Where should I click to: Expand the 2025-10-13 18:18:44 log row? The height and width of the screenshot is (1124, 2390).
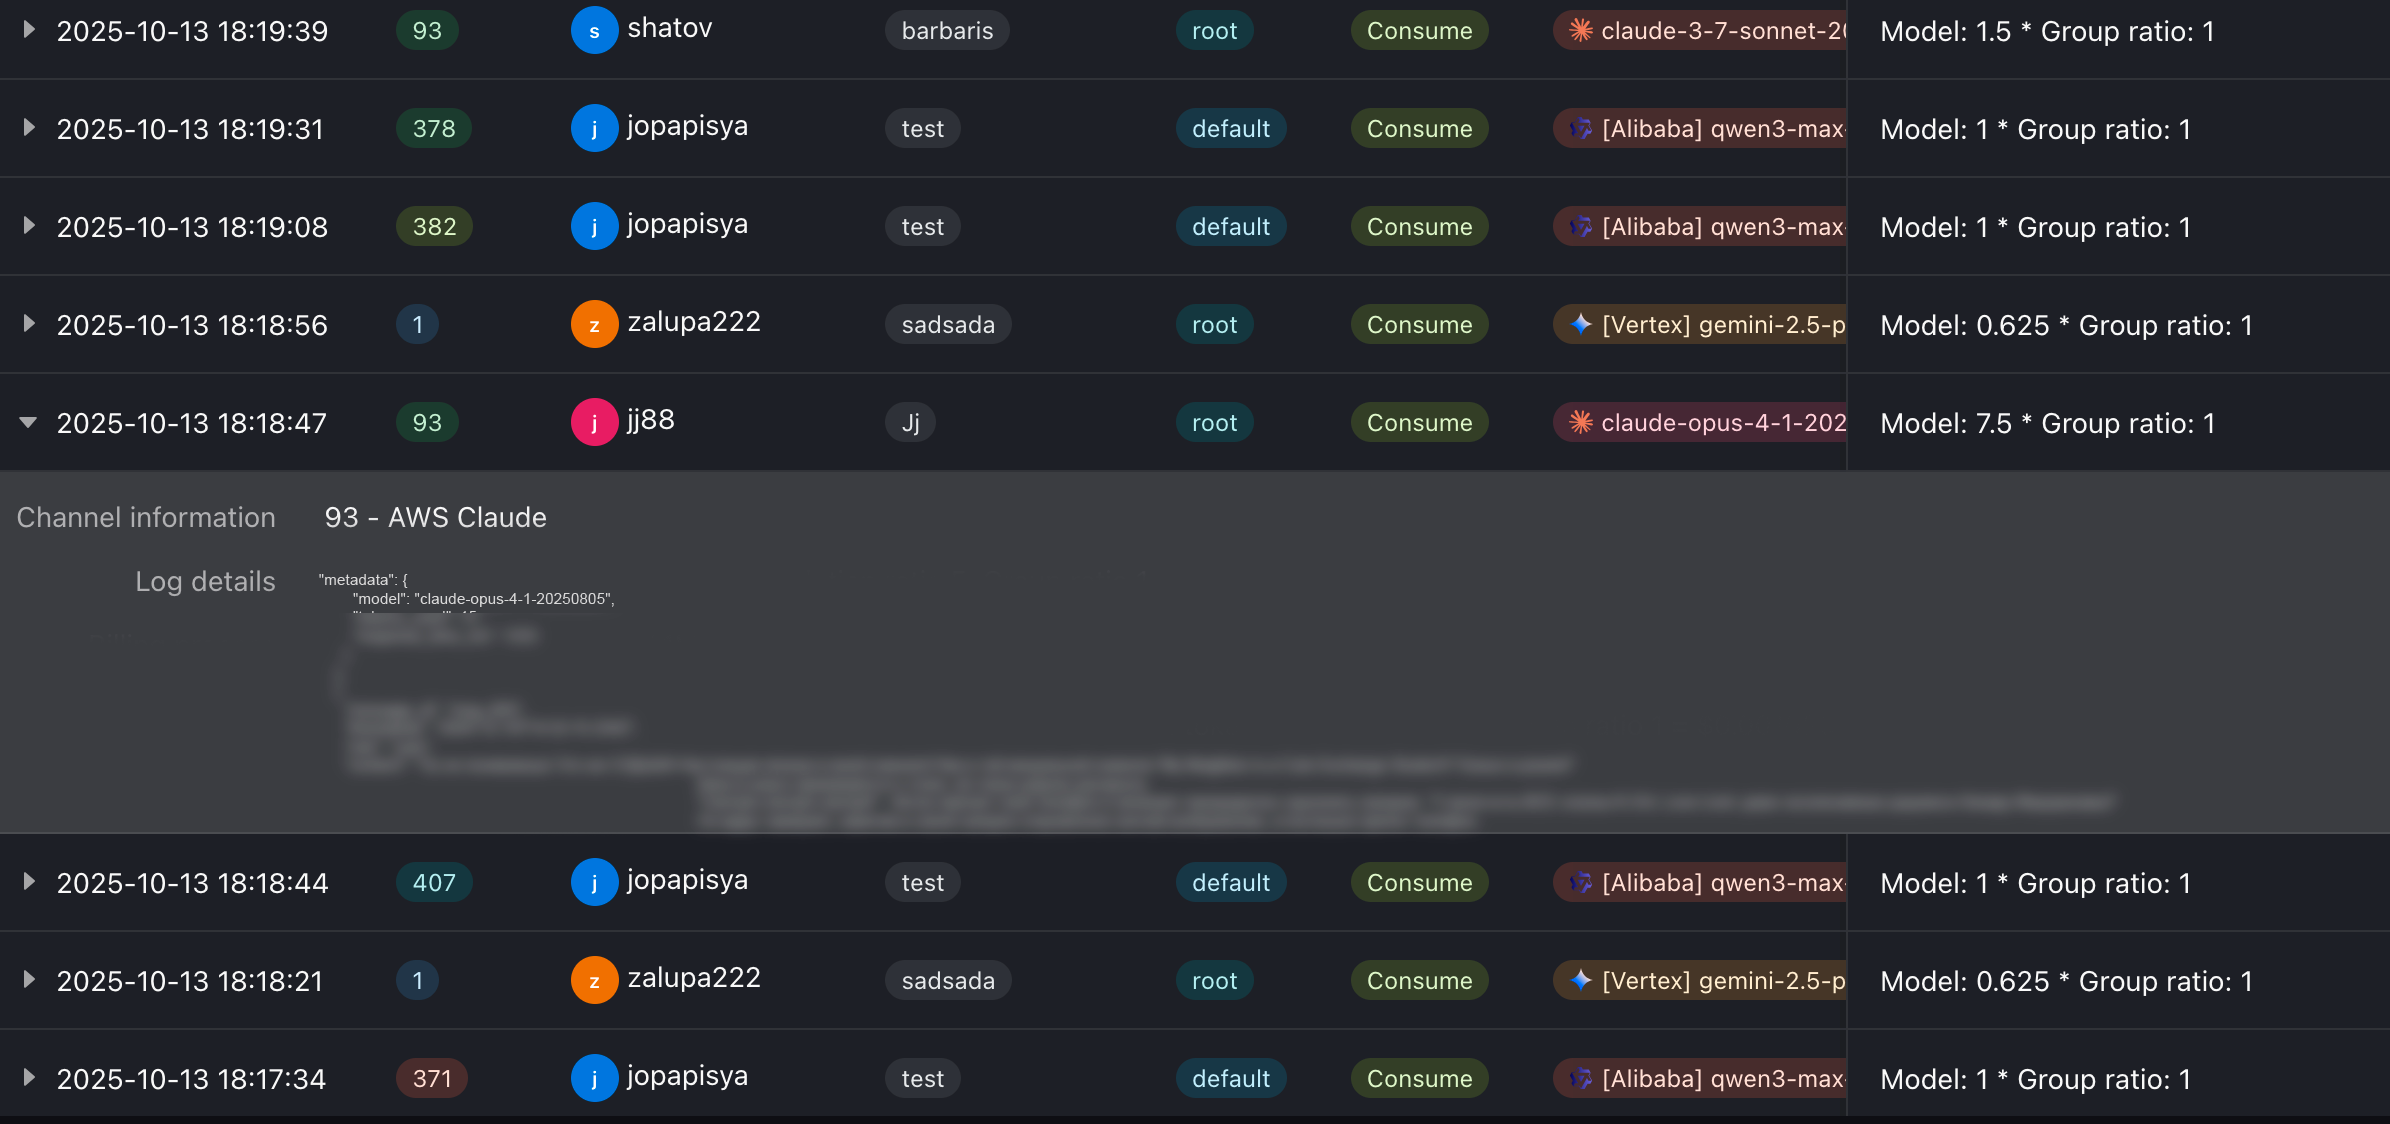pos(29,883)
